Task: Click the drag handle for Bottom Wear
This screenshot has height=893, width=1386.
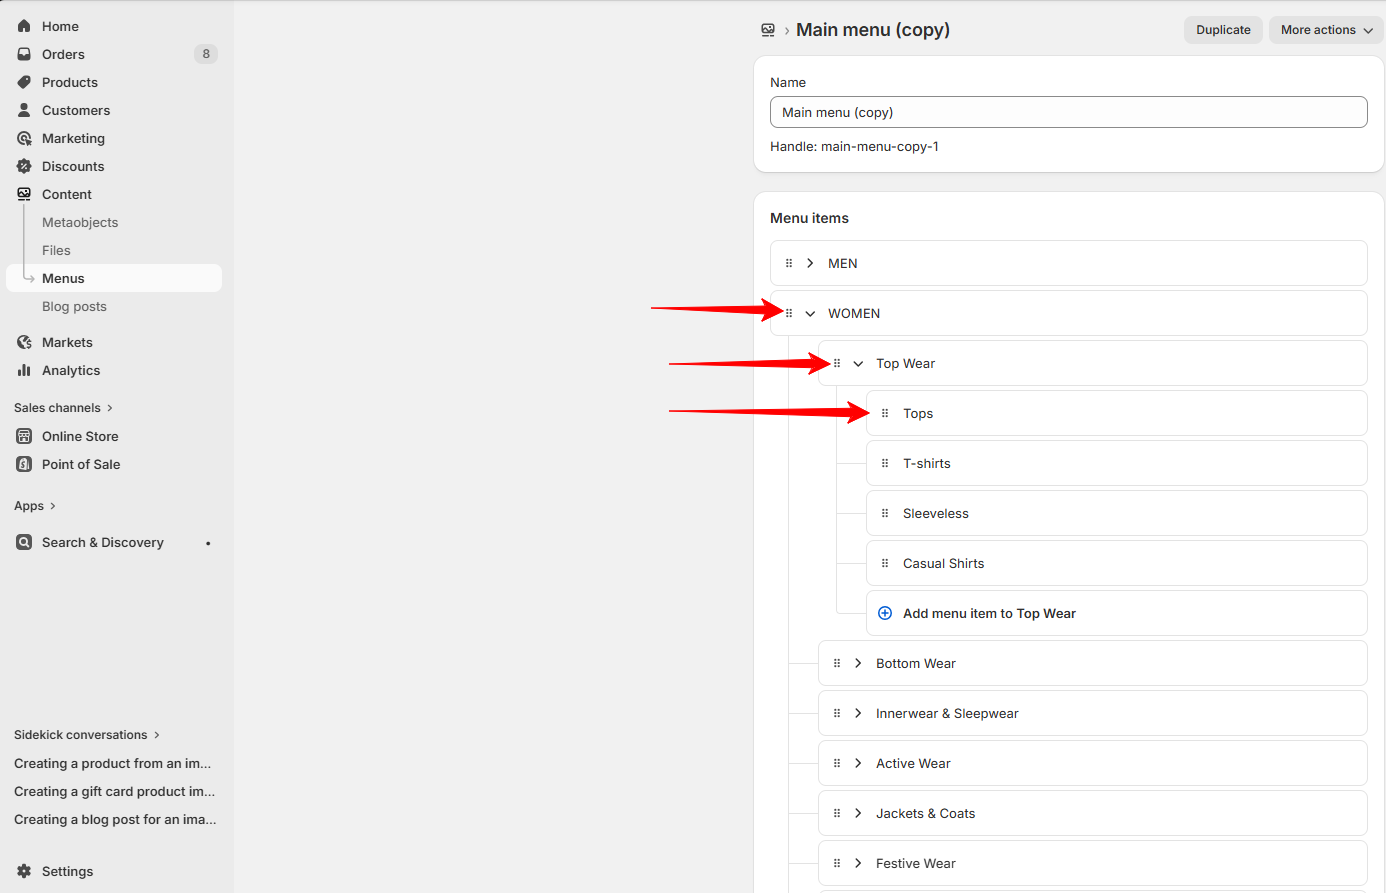Action: tap(837, 663)
